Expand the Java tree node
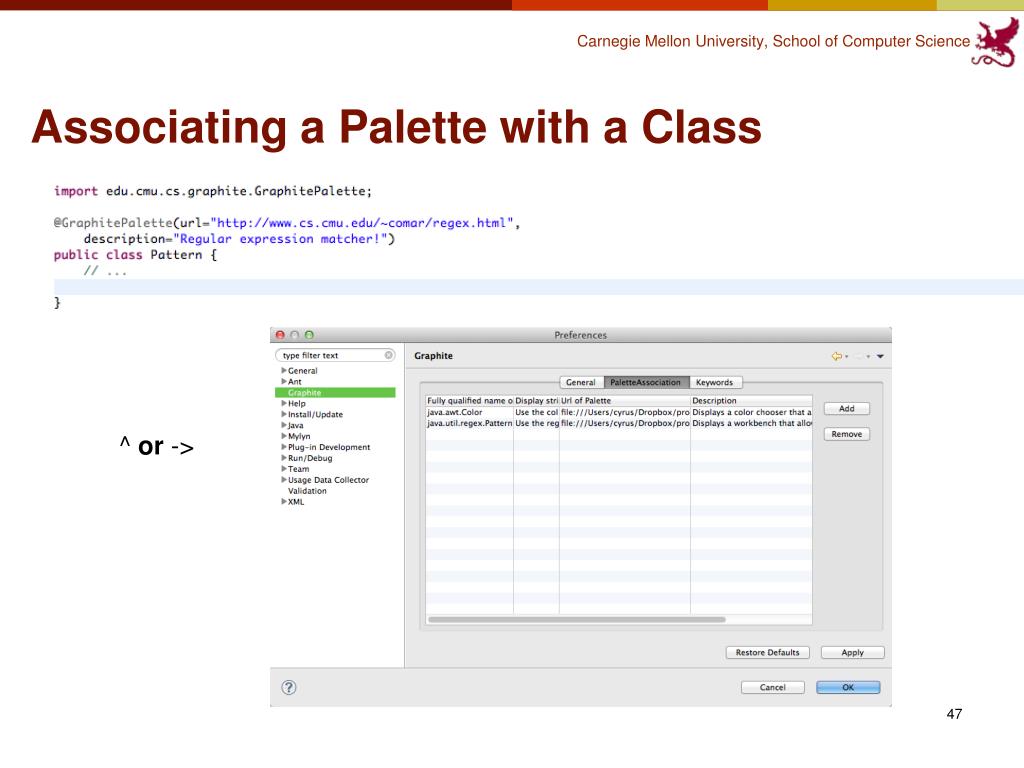Viewport: 1024px width, 768px height. tap(284, 425)
